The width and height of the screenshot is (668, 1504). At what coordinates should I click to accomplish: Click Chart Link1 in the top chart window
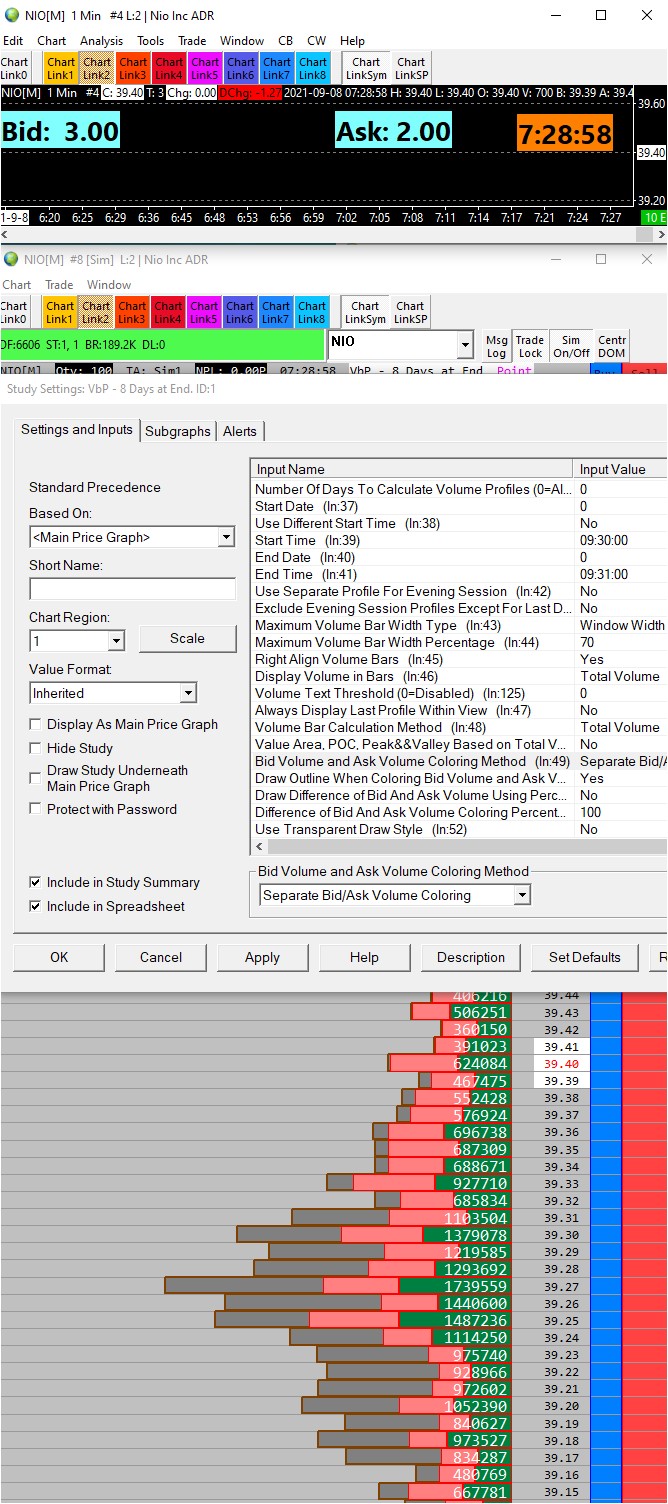pos(60,68)
